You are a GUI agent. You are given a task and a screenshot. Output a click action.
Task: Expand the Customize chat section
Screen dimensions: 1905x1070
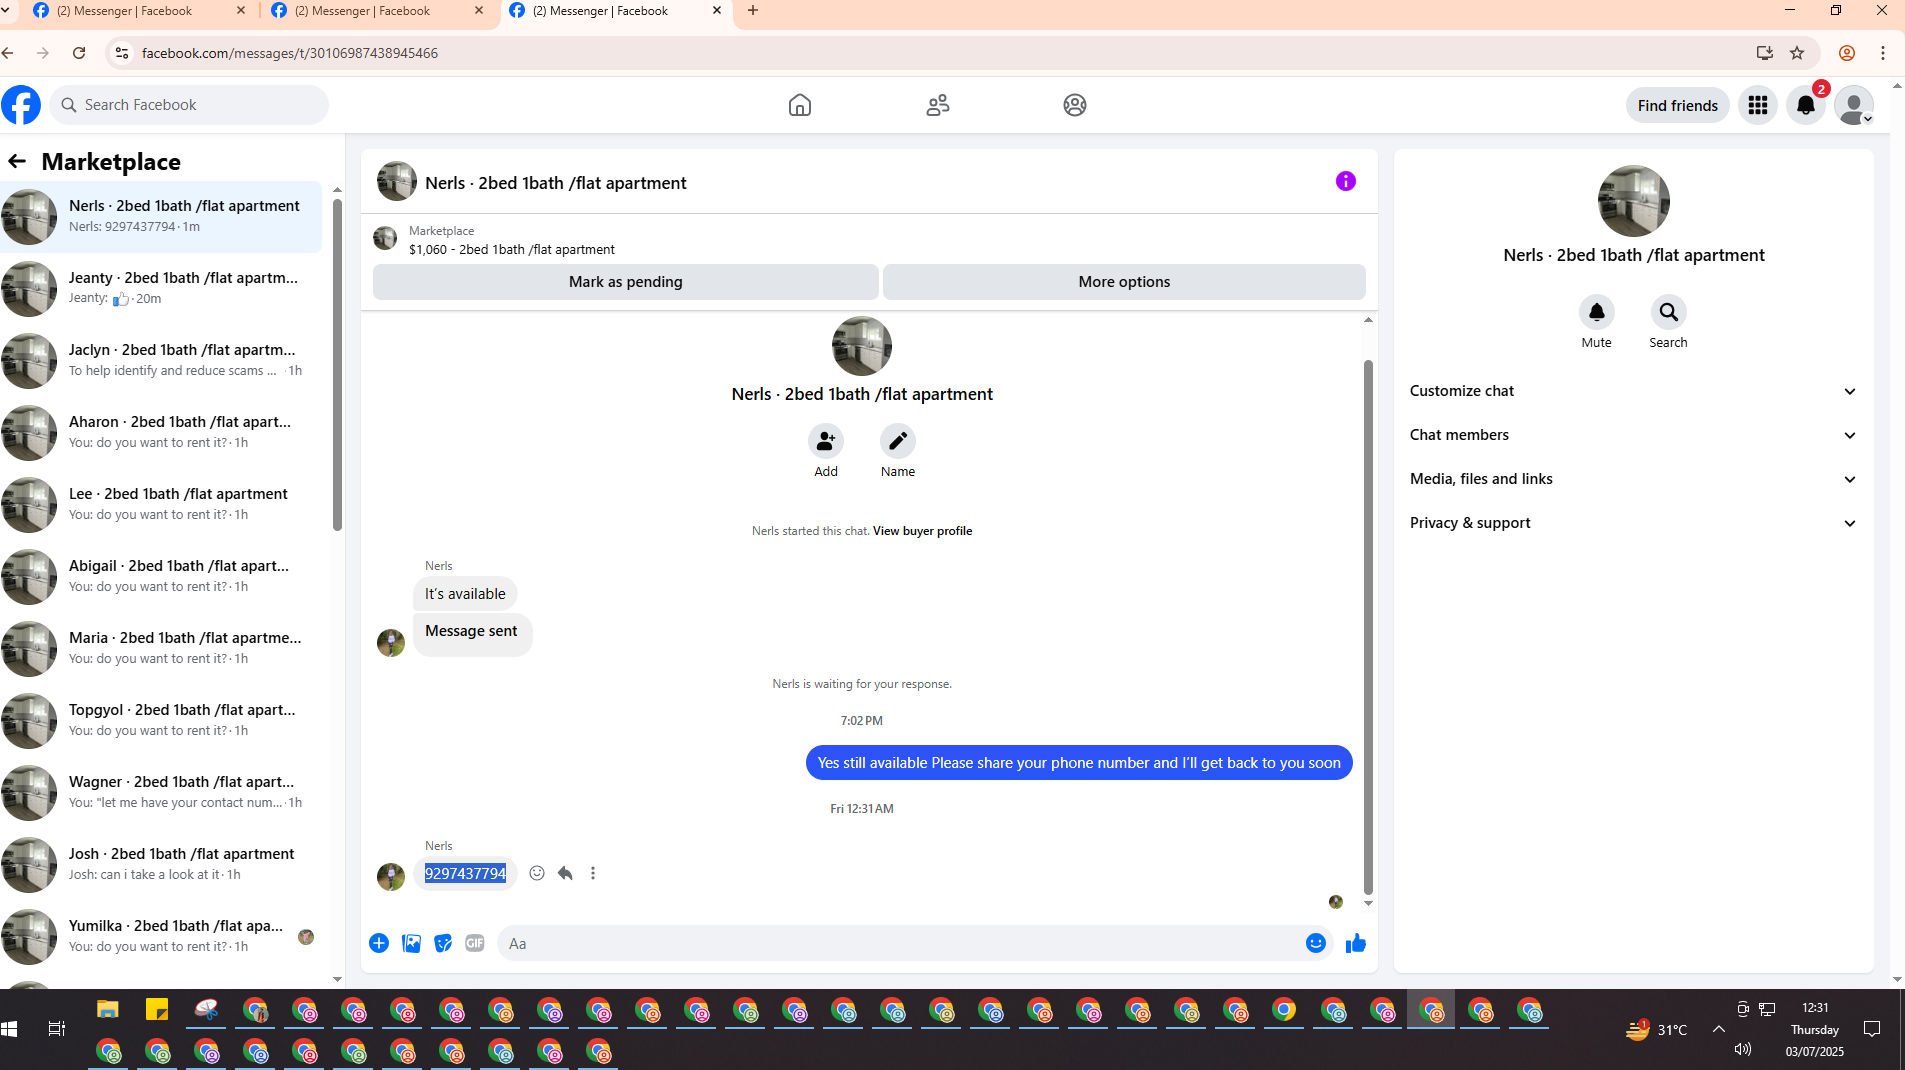click(x=1633, y=391)
